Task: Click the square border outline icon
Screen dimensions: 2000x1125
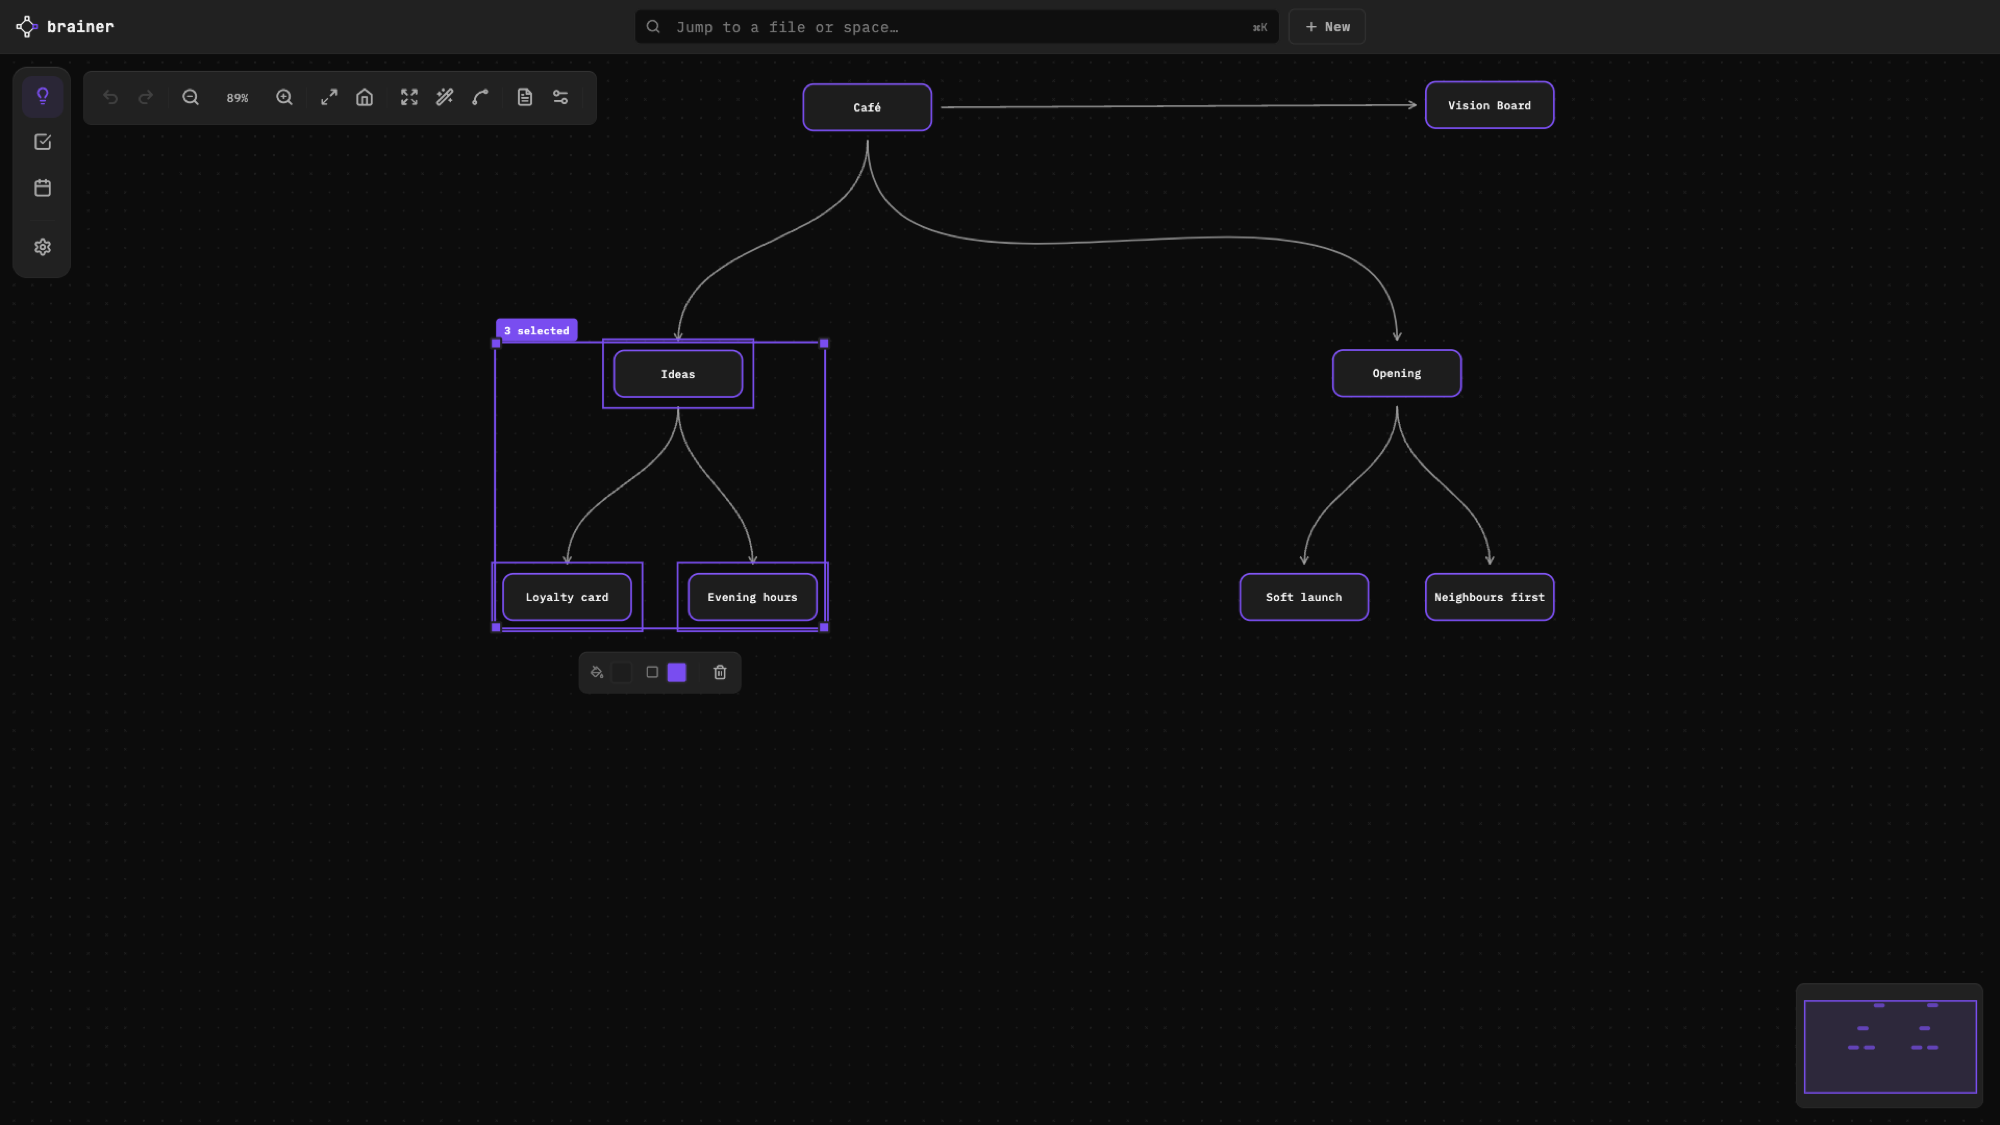Action: coord(652,672)
